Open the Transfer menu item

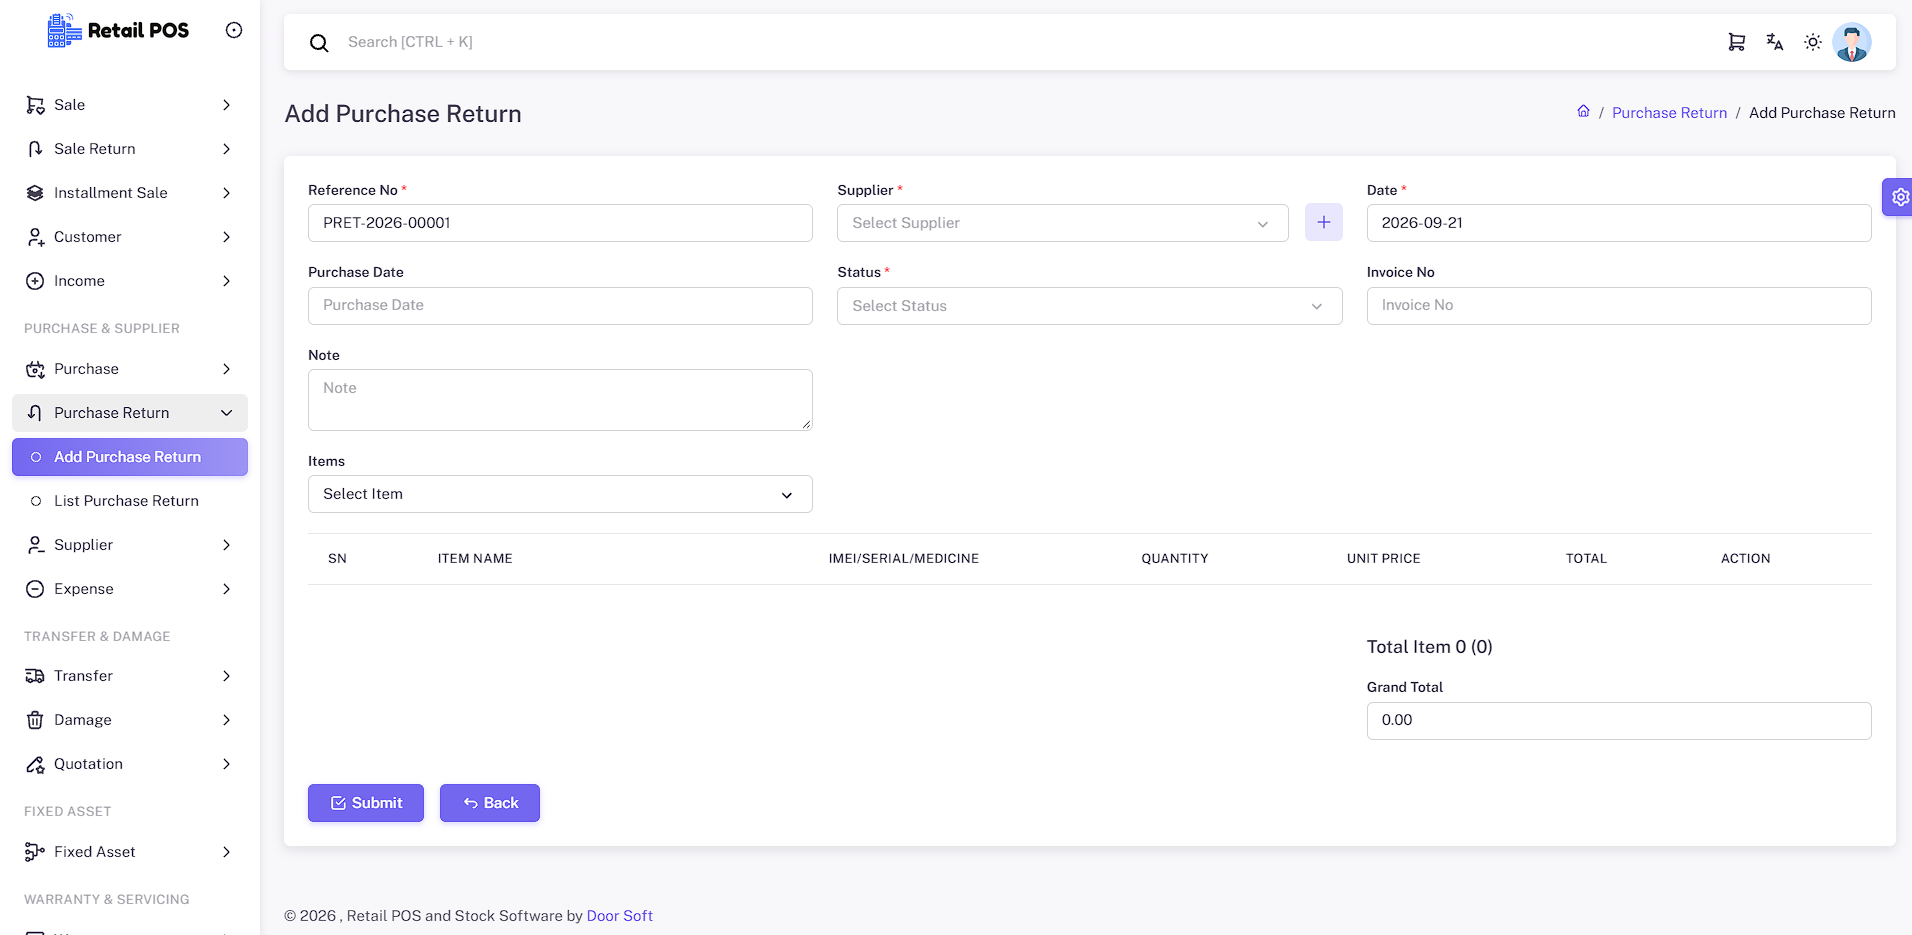point(130,676)
